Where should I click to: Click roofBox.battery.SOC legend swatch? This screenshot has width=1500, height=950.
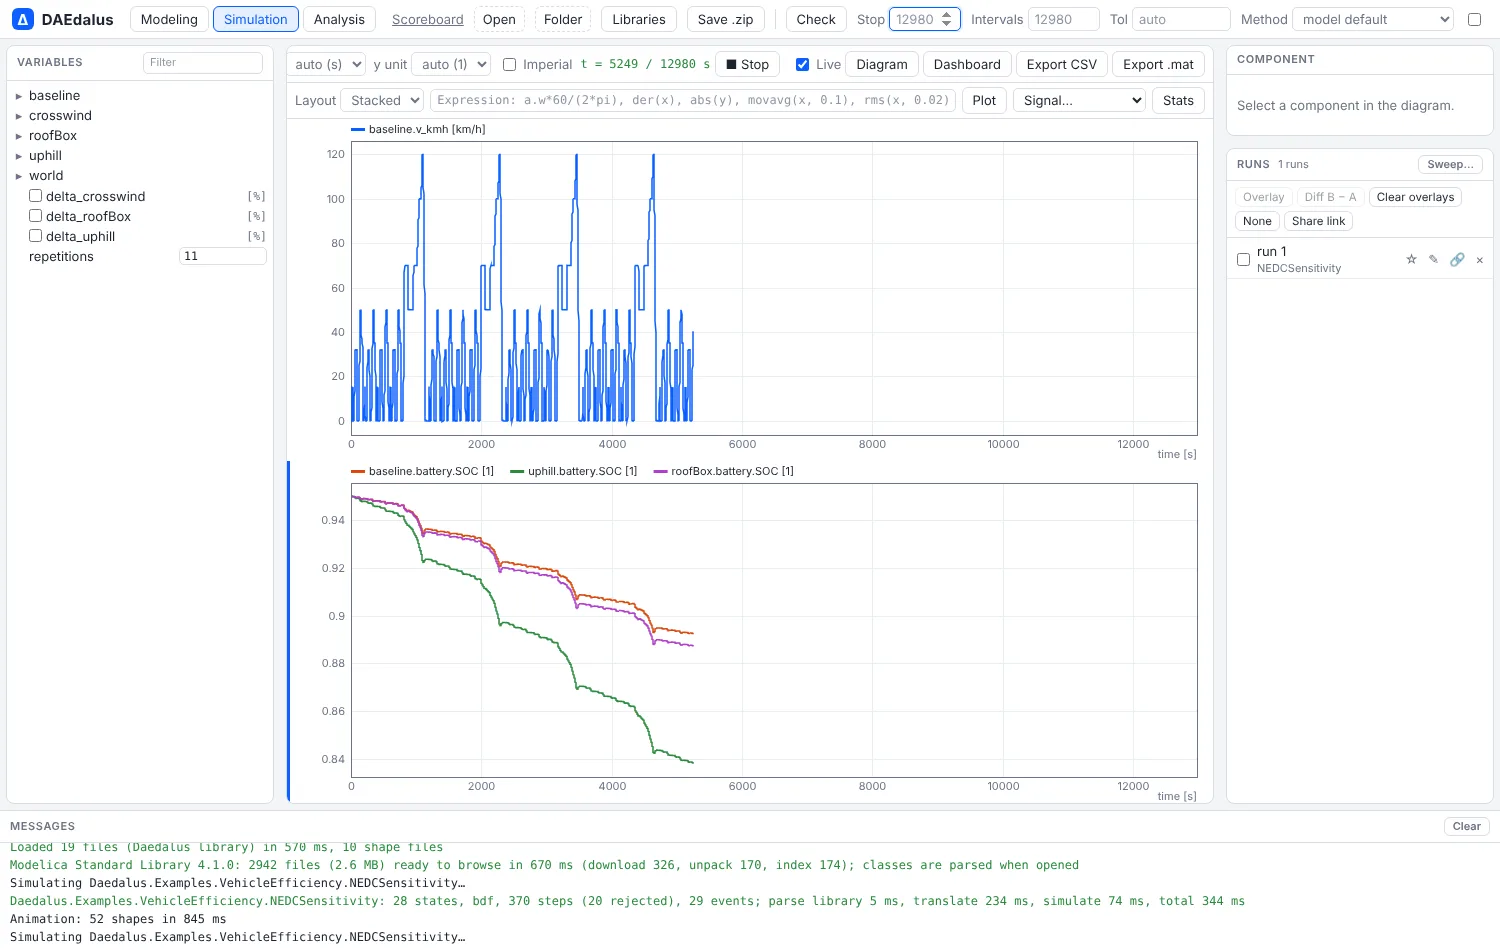click(x=660, y=472)
